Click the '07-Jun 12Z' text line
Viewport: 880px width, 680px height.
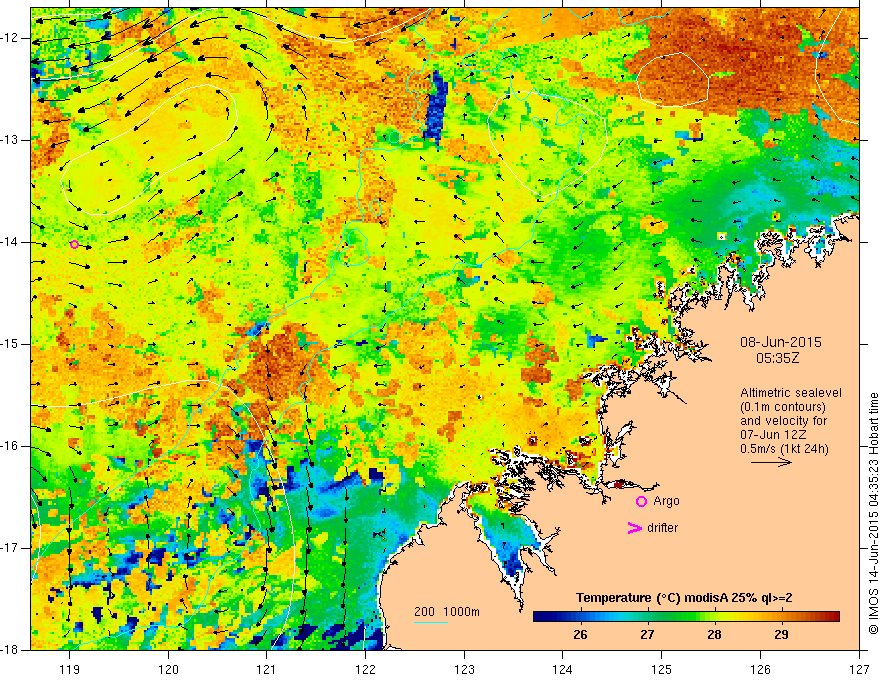click(773, 435)
